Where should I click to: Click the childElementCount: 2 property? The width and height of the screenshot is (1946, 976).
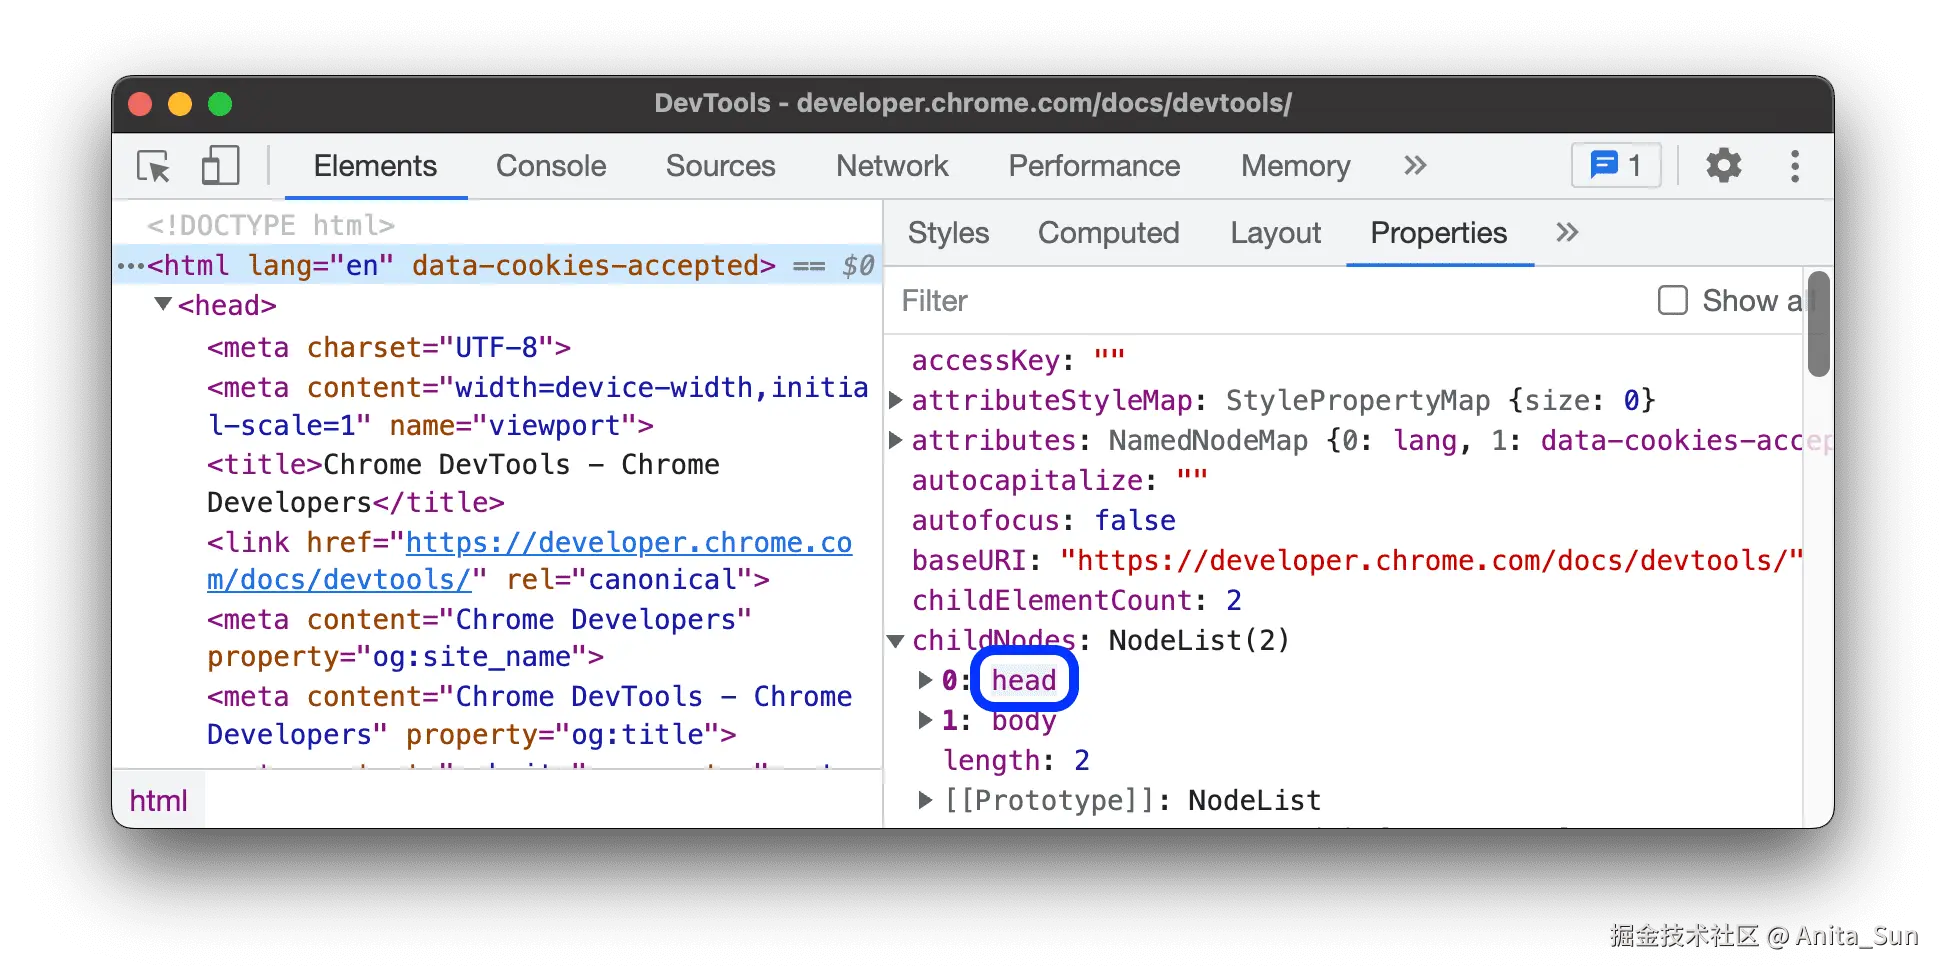click(x=1077, y=601)
